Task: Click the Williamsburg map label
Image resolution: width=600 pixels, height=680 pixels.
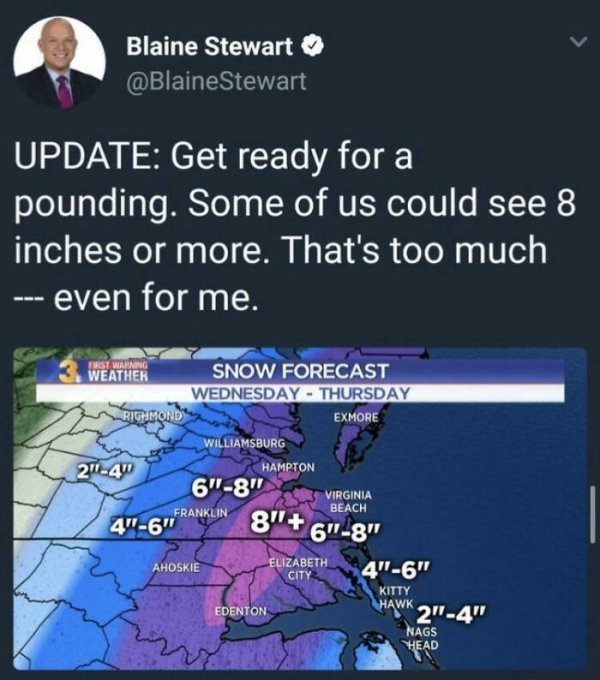Action: click(x=245, y=444)
